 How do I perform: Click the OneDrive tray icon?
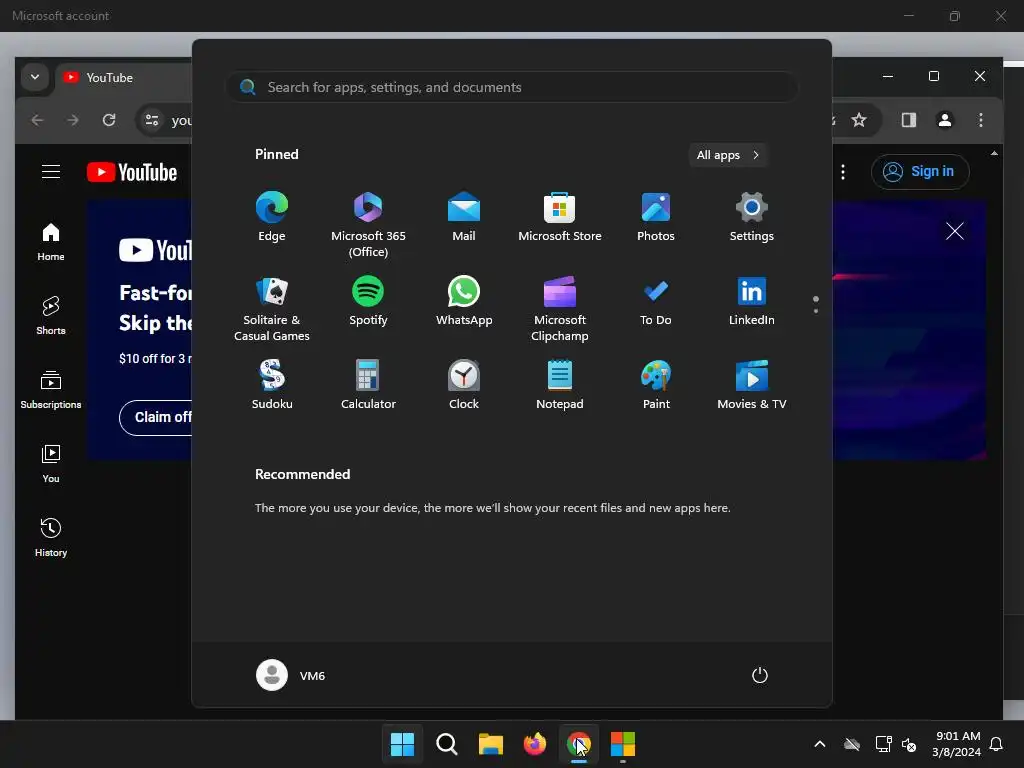coord(852,744)
